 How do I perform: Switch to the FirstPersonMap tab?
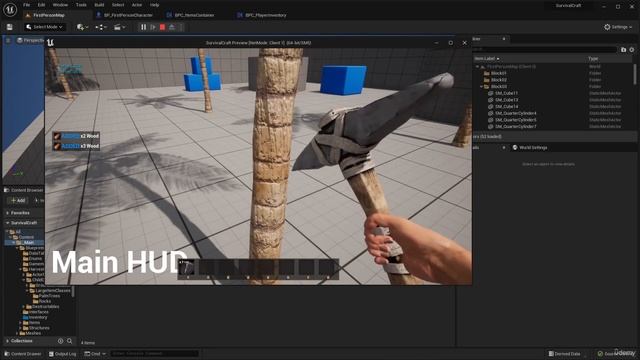pyautogui.click(x=49, y=15)
